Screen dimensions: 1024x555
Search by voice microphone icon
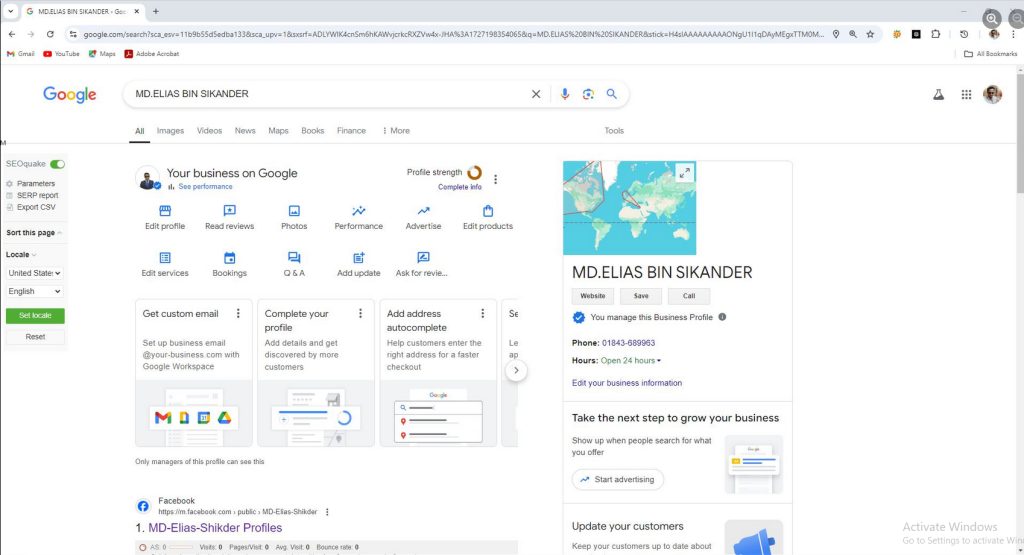point(565,94)
